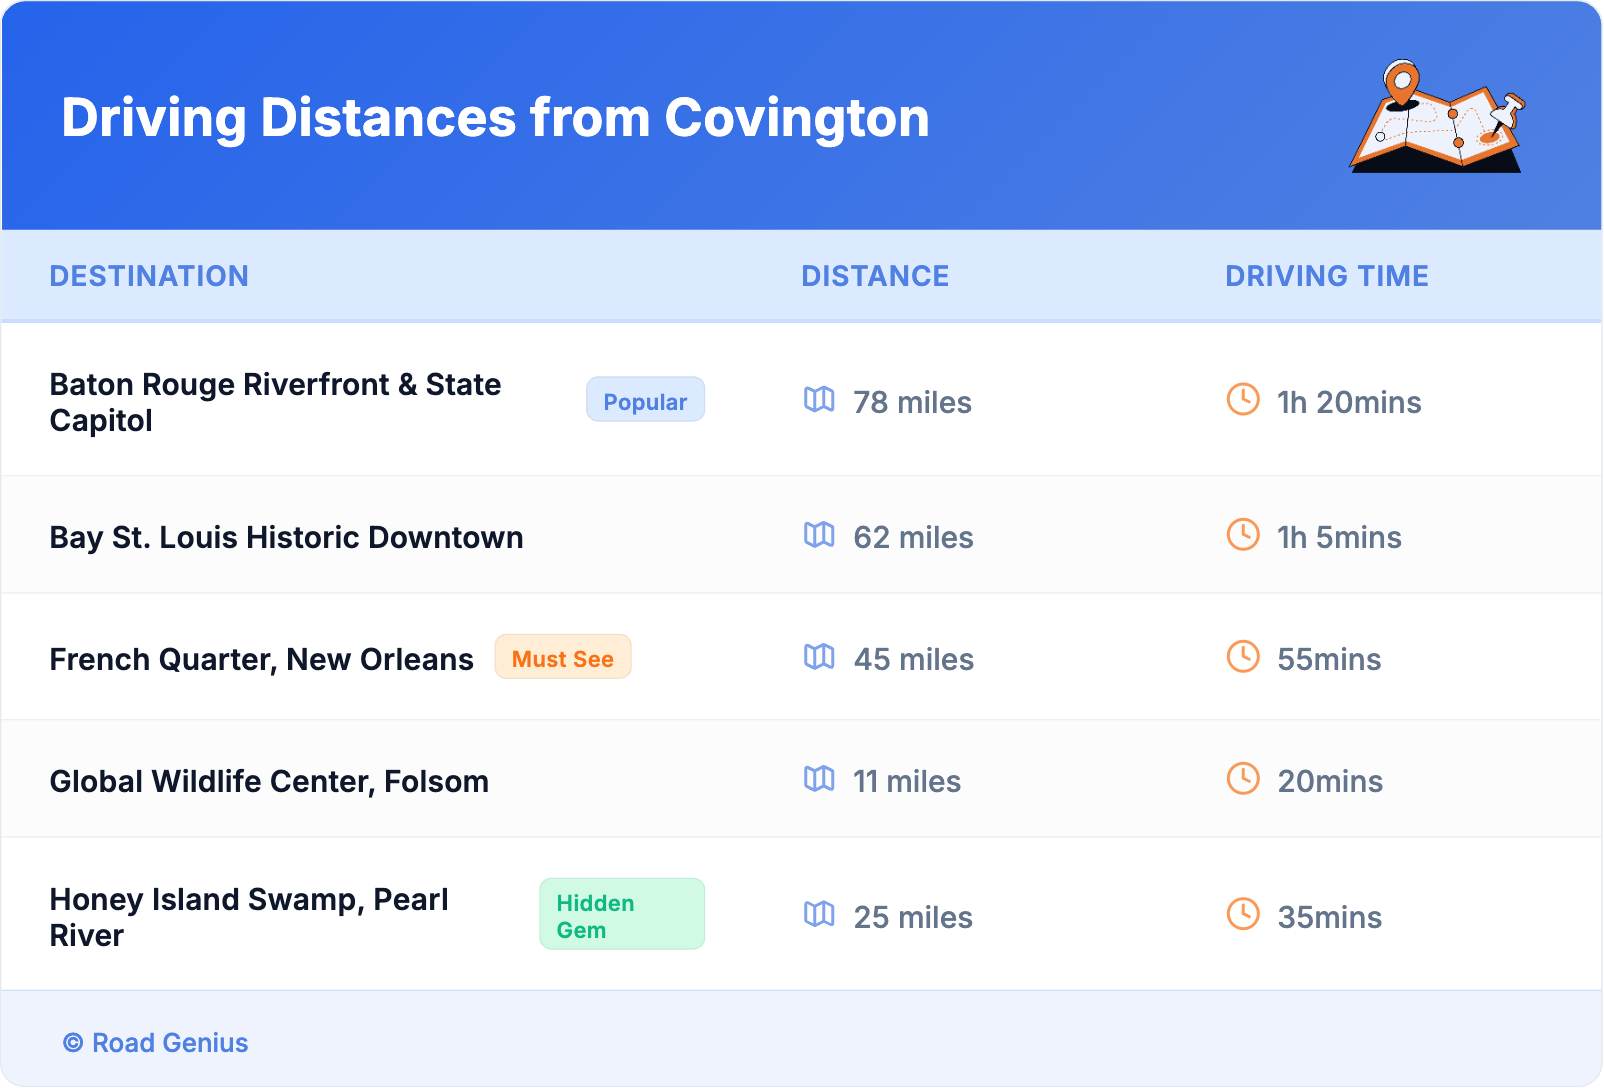Viewport: 1604px width, 1088px height.
Task: Click clock icon beside 1h 5mins
Action: [x=1243, y=535]
